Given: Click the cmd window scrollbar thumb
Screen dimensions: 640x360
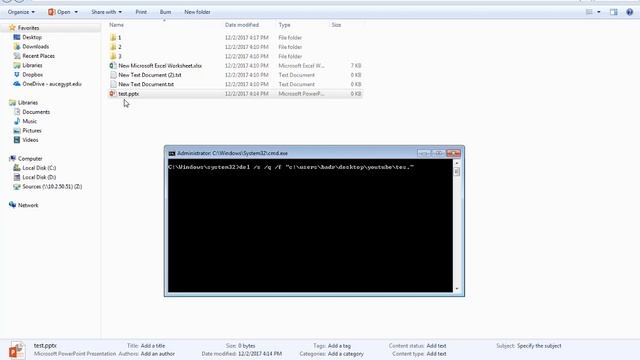Looking at the screenshot, I should pyautogui.click(x=457, y=172).
